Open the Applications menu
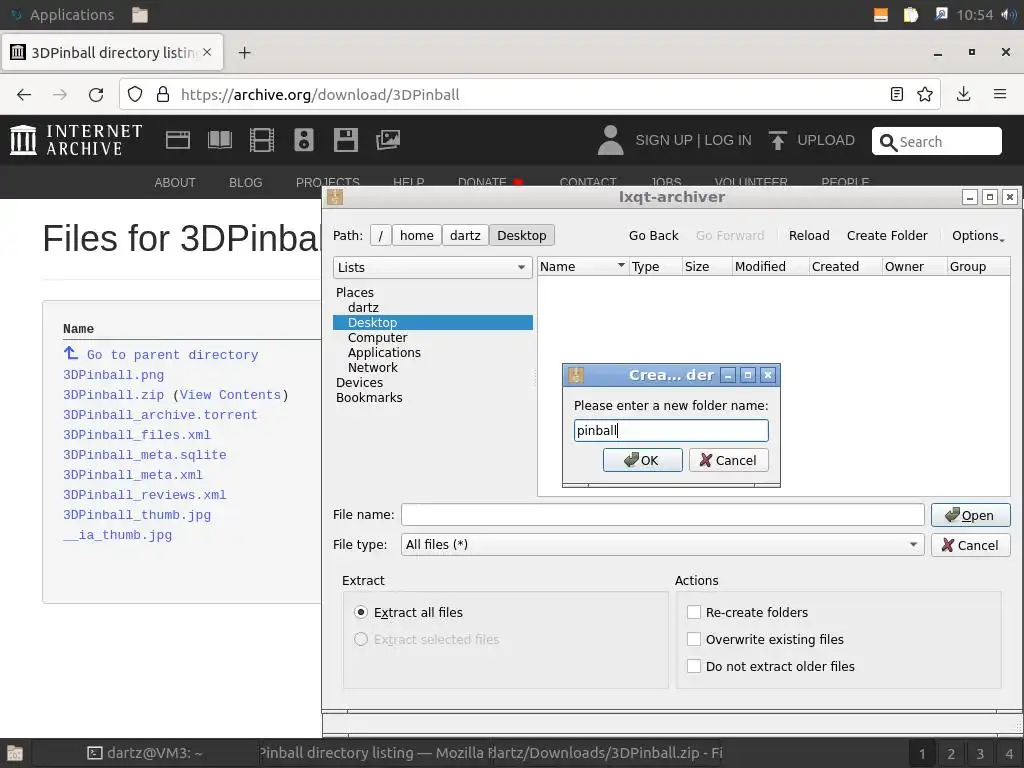Viewport: 1024px width, 768px height. 63,15
